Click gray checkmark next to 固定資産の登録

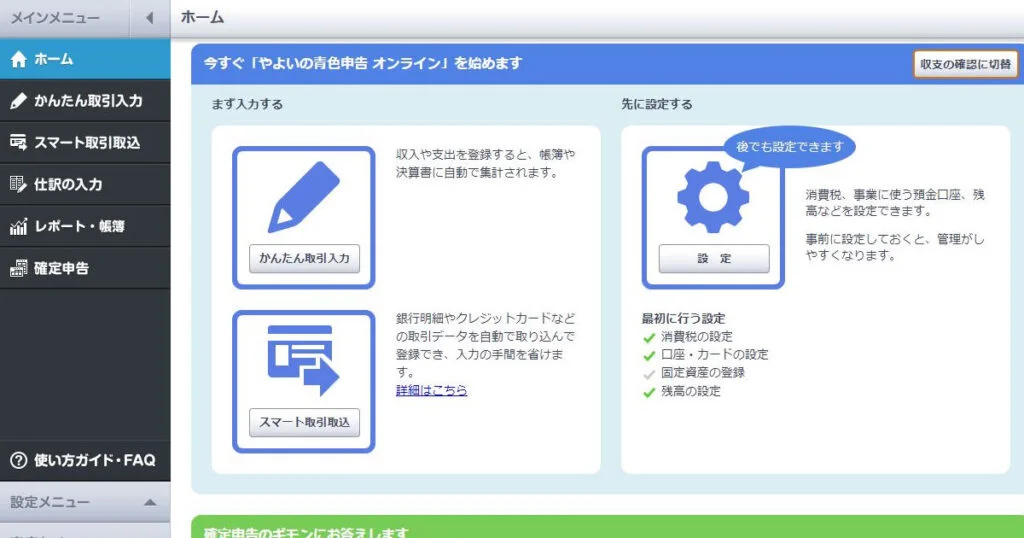tap(648, 374)
